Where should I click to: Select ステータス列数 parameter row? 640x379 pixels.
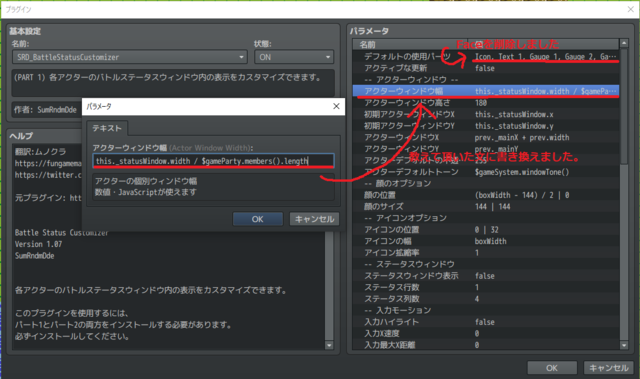click(x=486, y=299)
